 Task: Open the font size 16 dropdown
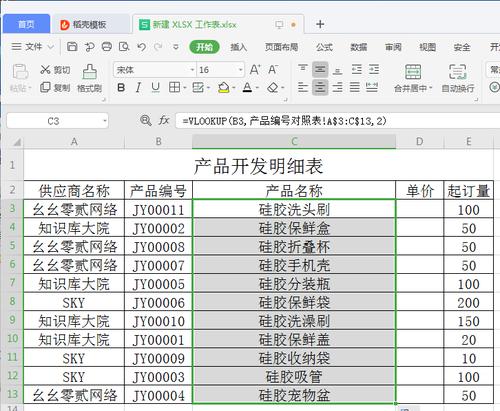pos(241,70)
